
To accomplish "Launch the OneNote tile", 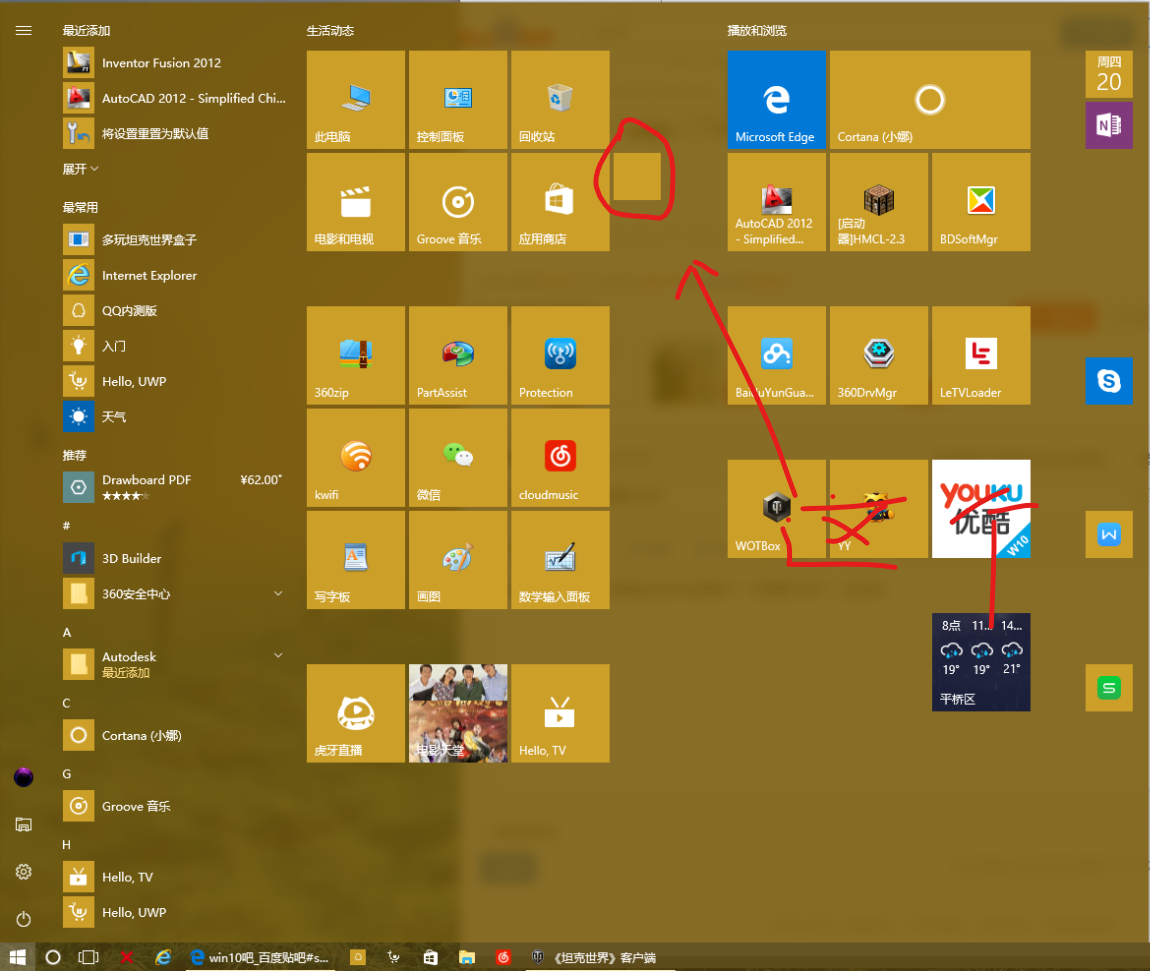I will pos(1109,125).
